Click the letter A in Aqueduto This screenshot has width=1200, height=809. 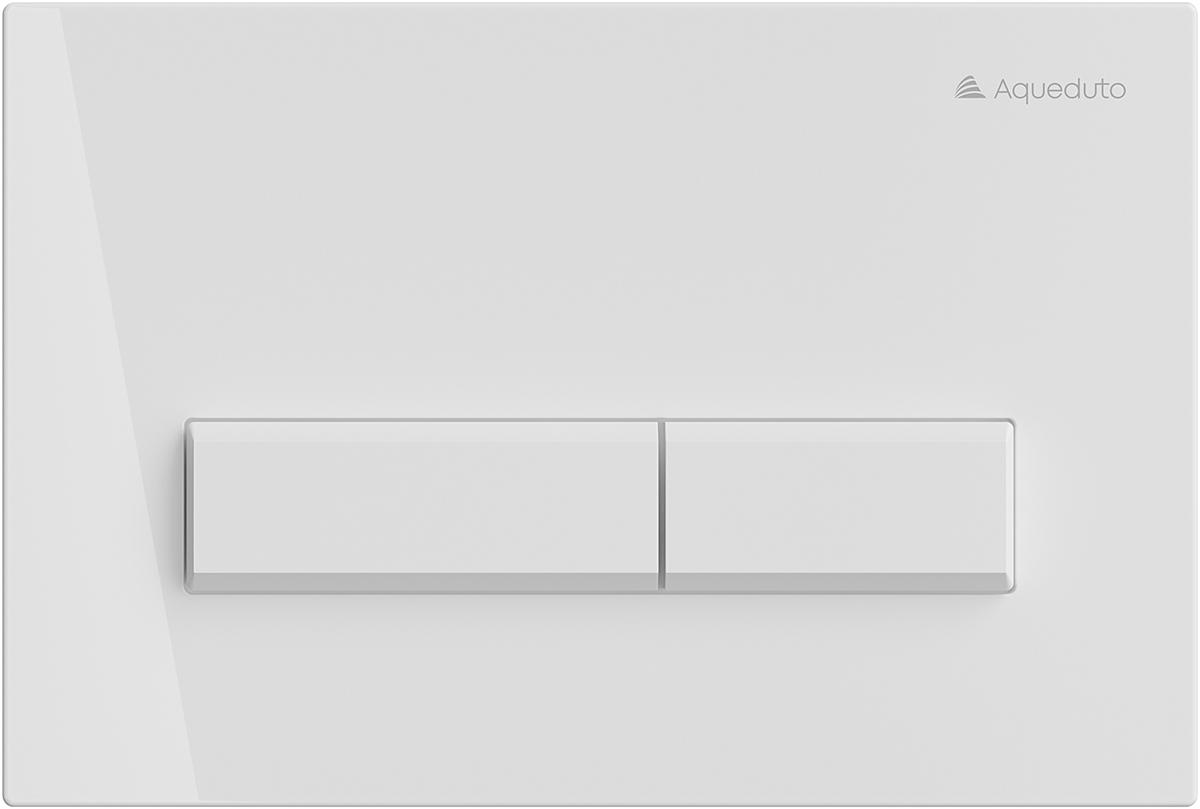tap(1003, 89)
